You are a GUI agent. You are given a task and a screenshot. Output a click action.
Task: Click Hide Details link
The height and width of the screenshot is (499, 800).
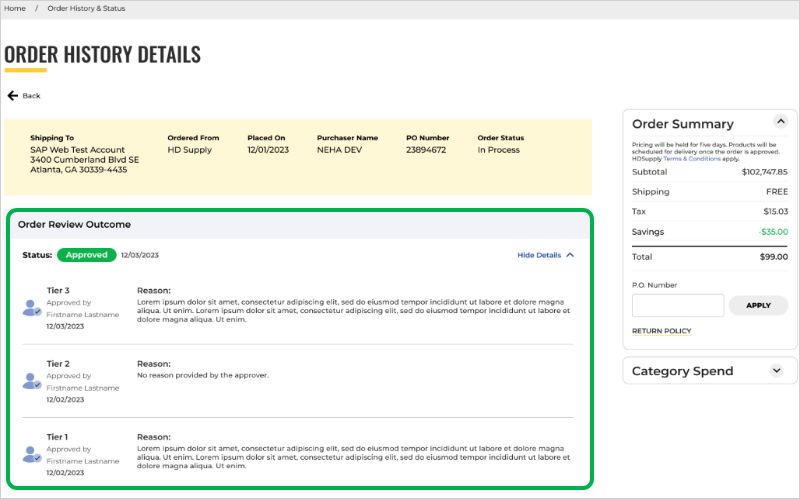coord(539,255)
